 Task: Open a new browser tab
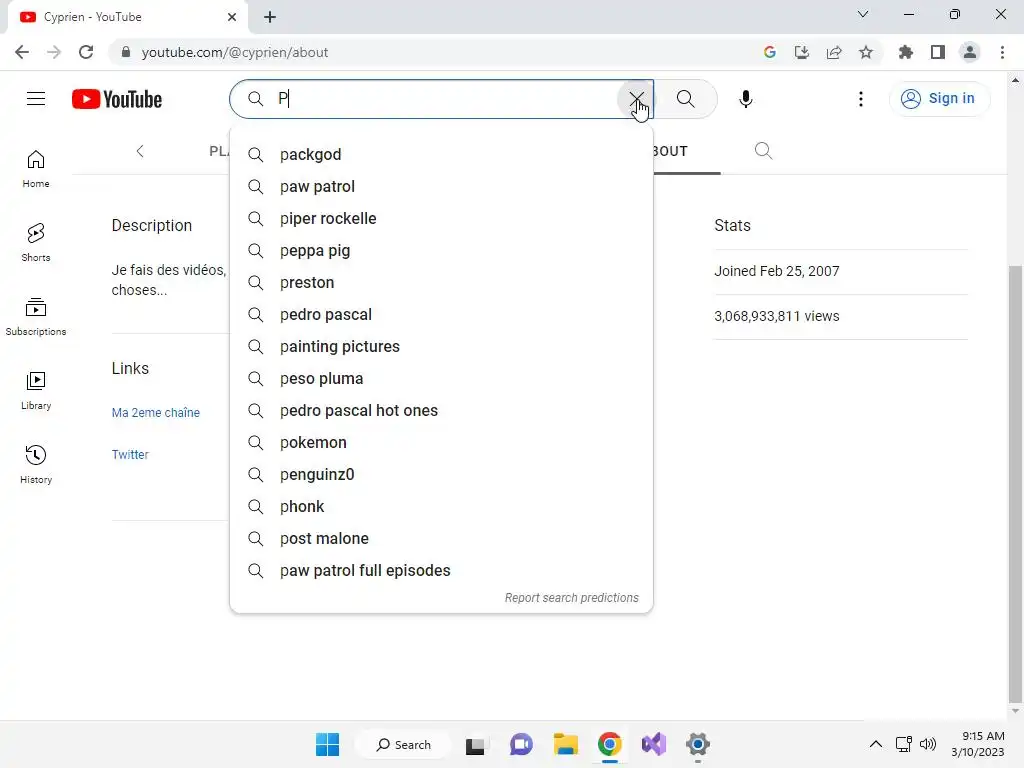click(x=270, y=17)
